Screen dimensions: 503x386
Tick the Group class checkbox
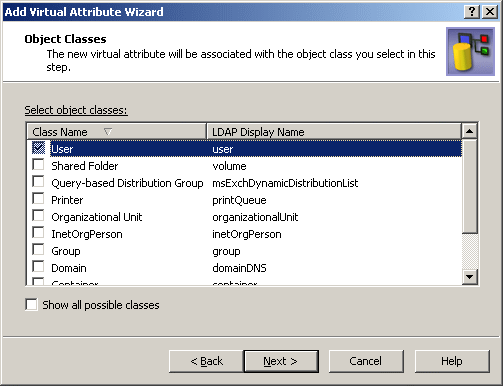[x=38, y=250]
